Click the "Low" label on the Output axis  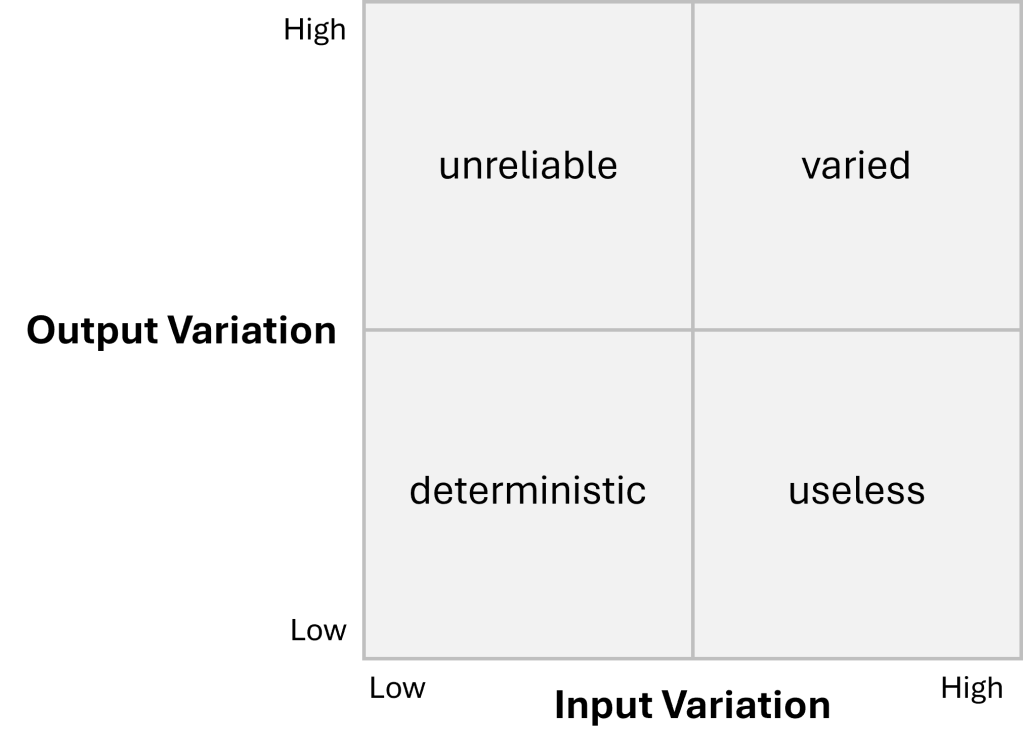point(319,630)
